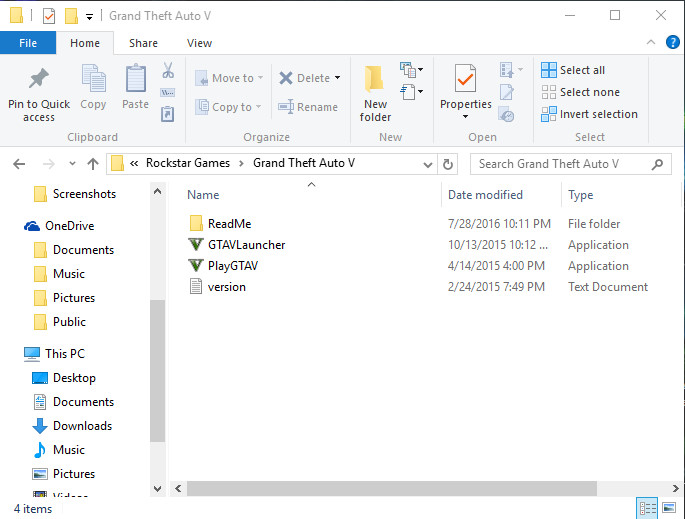Expand hidden path with double chevron
This screenshot has height=519, width=685.
click(x=134, y=163)
